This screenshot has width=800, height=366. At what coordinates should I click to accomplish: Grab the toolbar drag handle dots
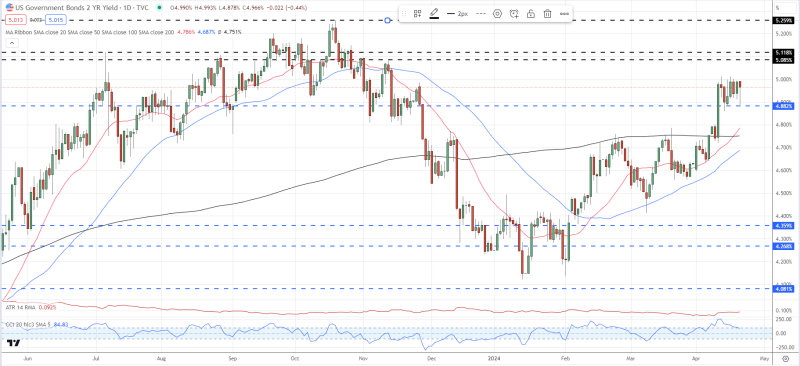pos(404,14)
